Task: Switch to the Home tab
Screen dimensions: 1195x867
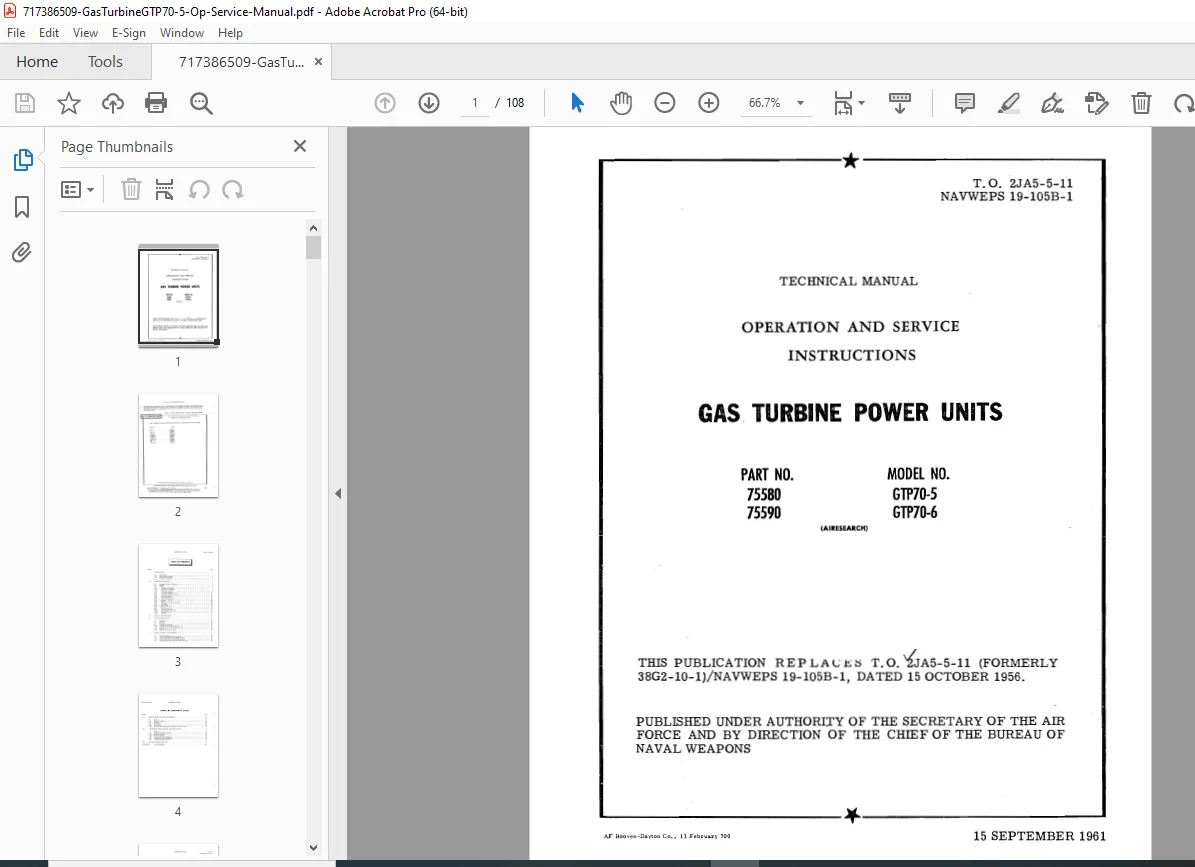Action: click(x=37, y=62)
